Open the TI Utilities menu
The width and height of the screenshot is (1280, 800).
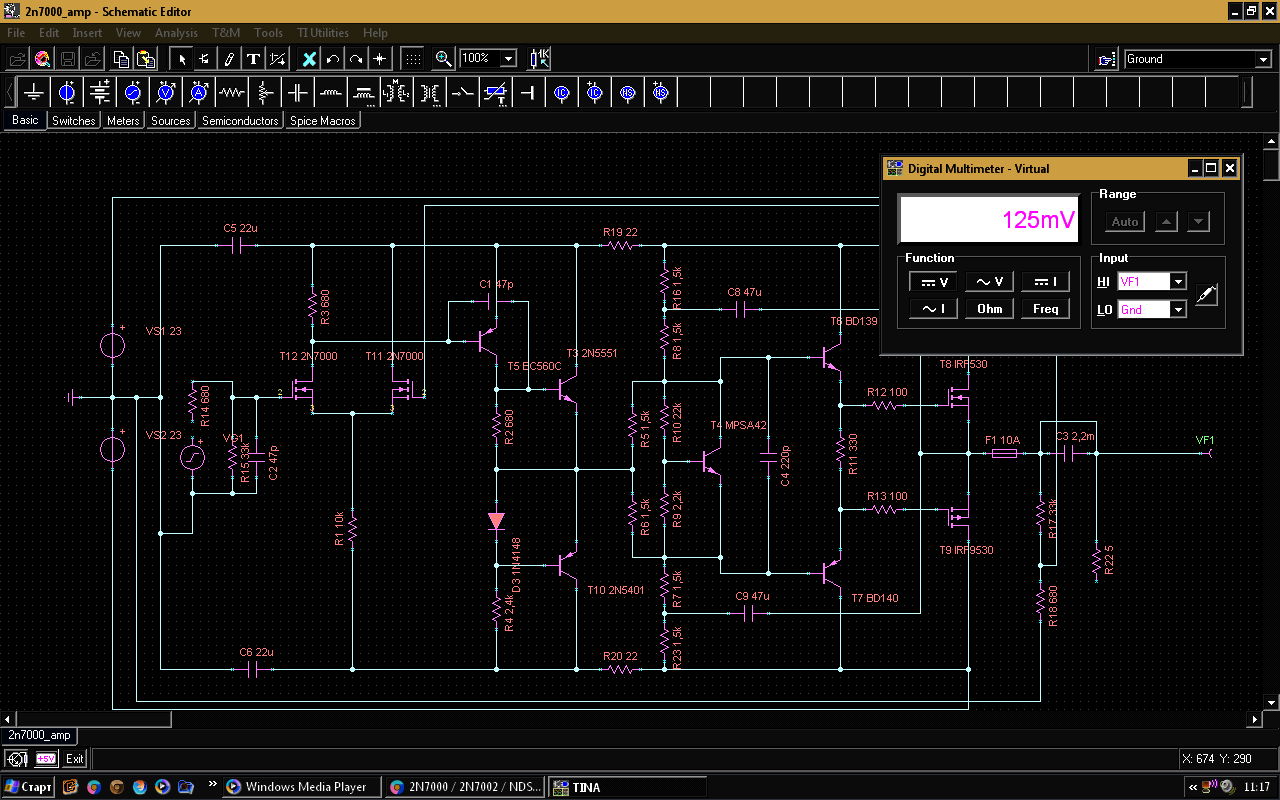322,33
